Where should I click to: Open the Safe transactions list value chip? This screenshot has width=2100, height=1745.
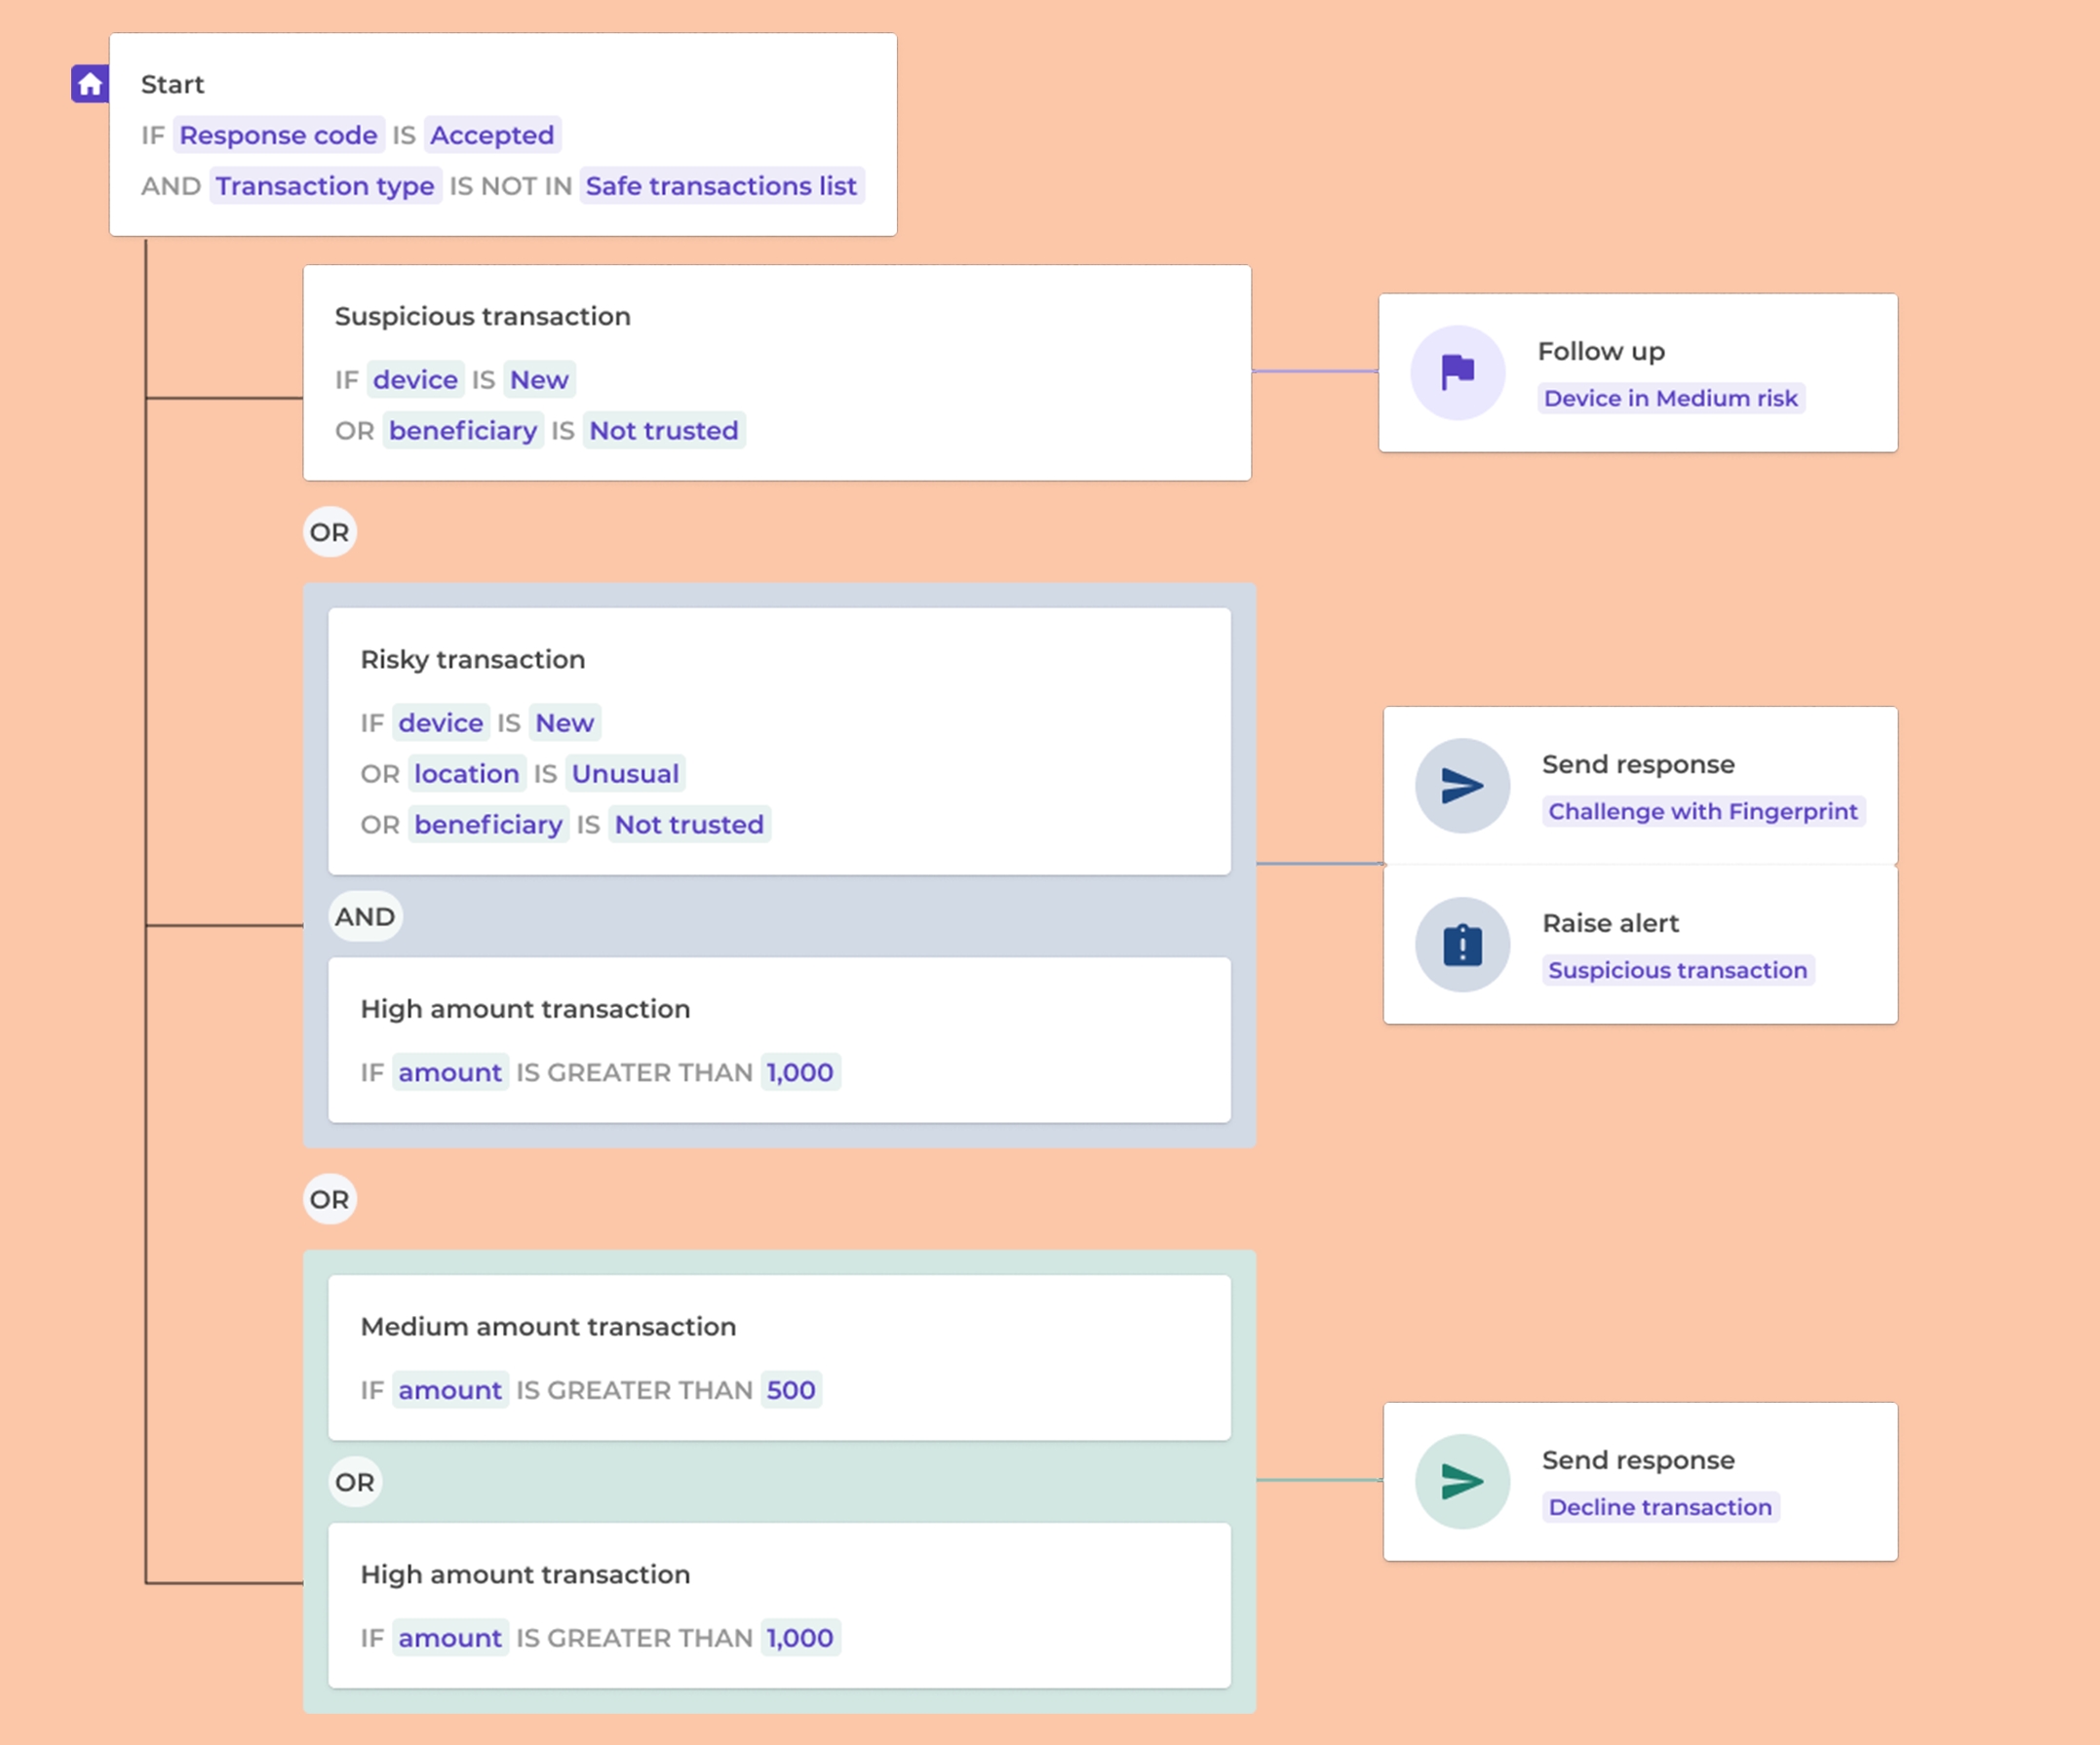[720, 186]
